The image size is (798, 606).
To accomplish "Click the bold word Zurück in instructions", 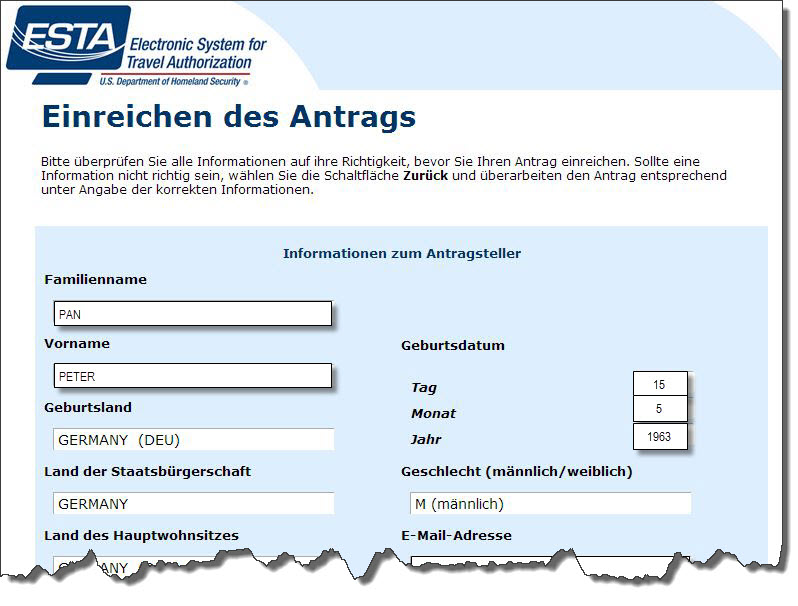I will click(425, 176).
